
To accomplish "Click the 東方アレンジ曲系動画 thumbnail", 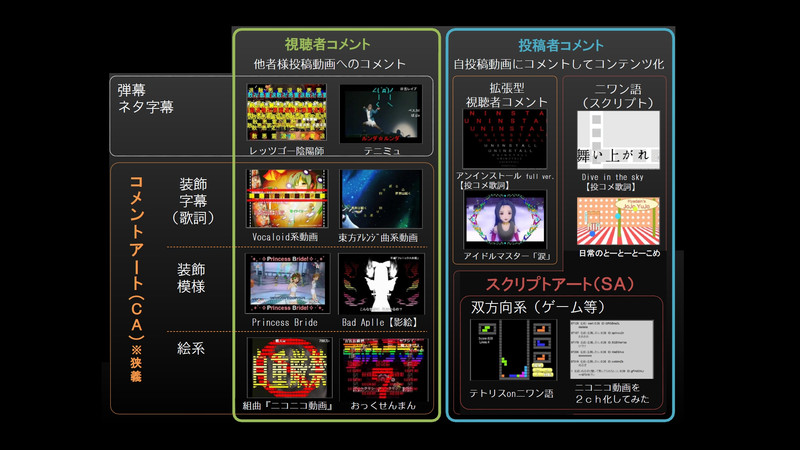I will (x=381, y=198).
